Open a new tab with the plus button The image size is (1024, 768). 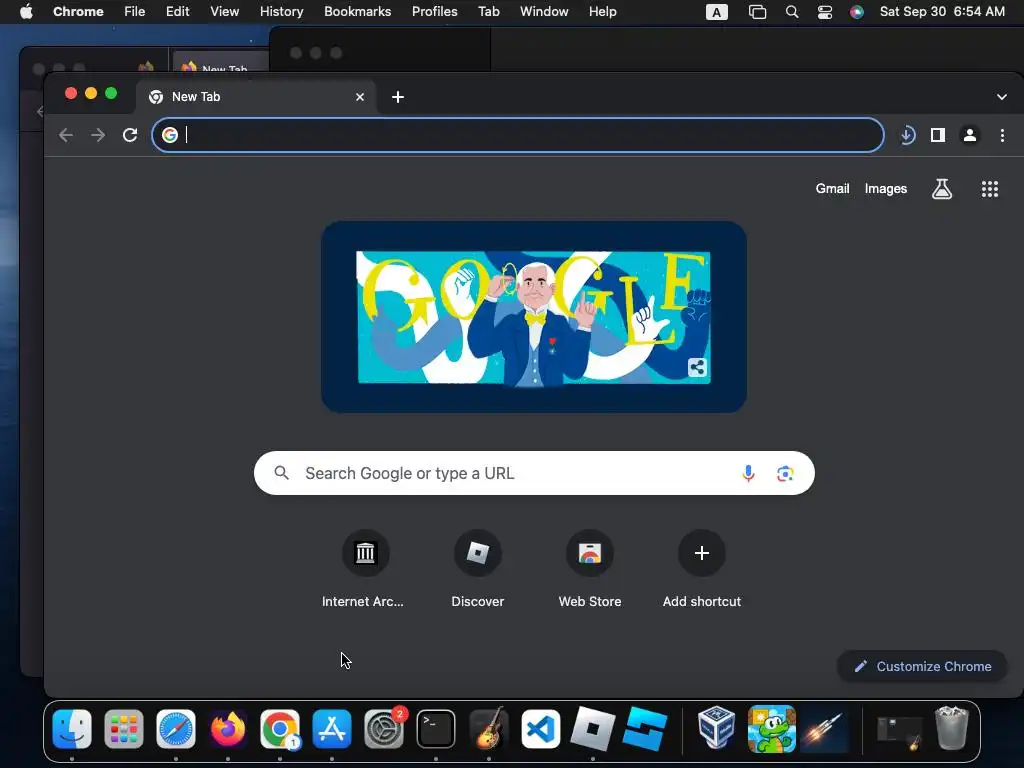click(398, 97)
